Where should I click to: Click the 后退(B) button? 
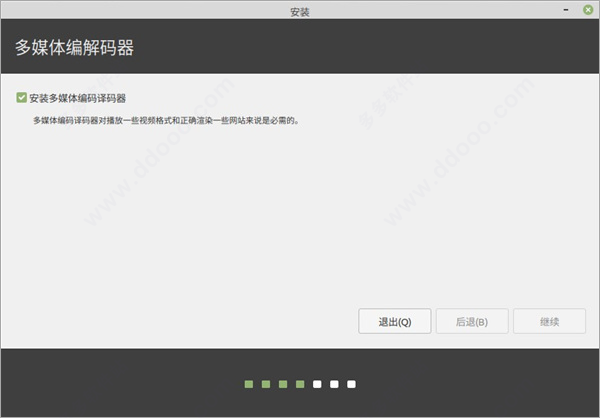click(472, 321)
